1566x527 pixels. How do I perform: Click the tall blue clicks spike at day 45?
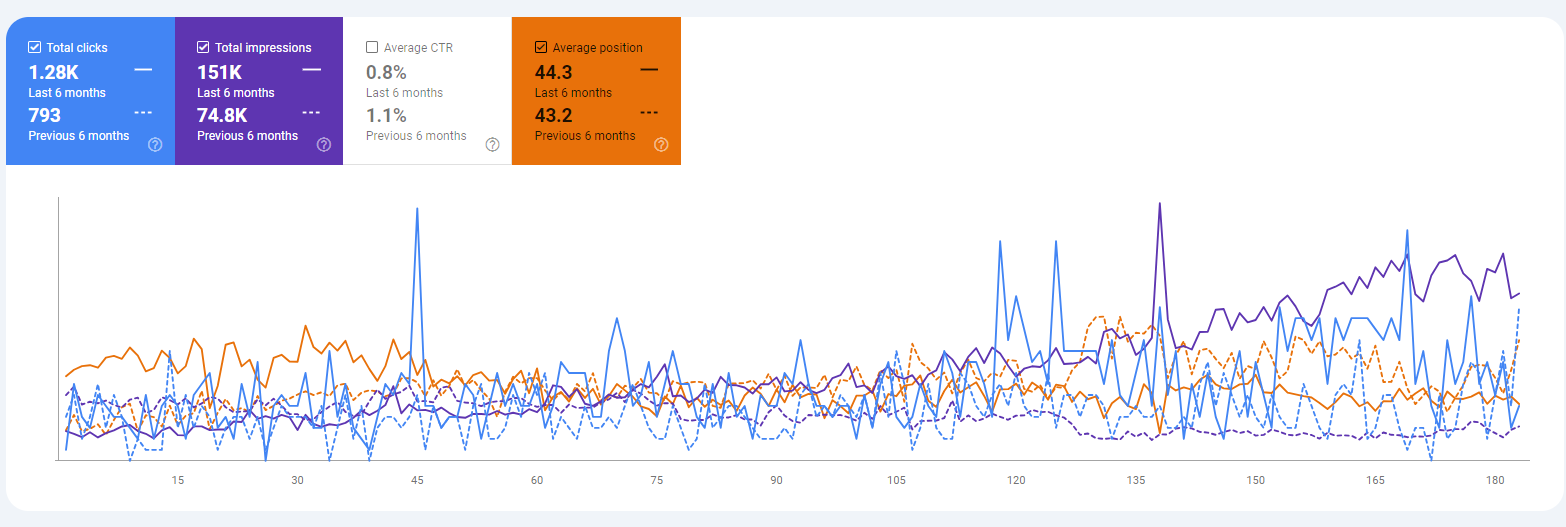[416, 210]
